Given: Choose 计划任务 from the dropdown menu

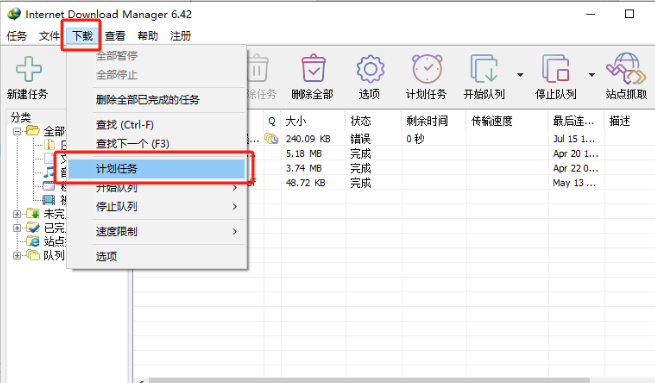Looking at the screenshot, I should (157, 169).
